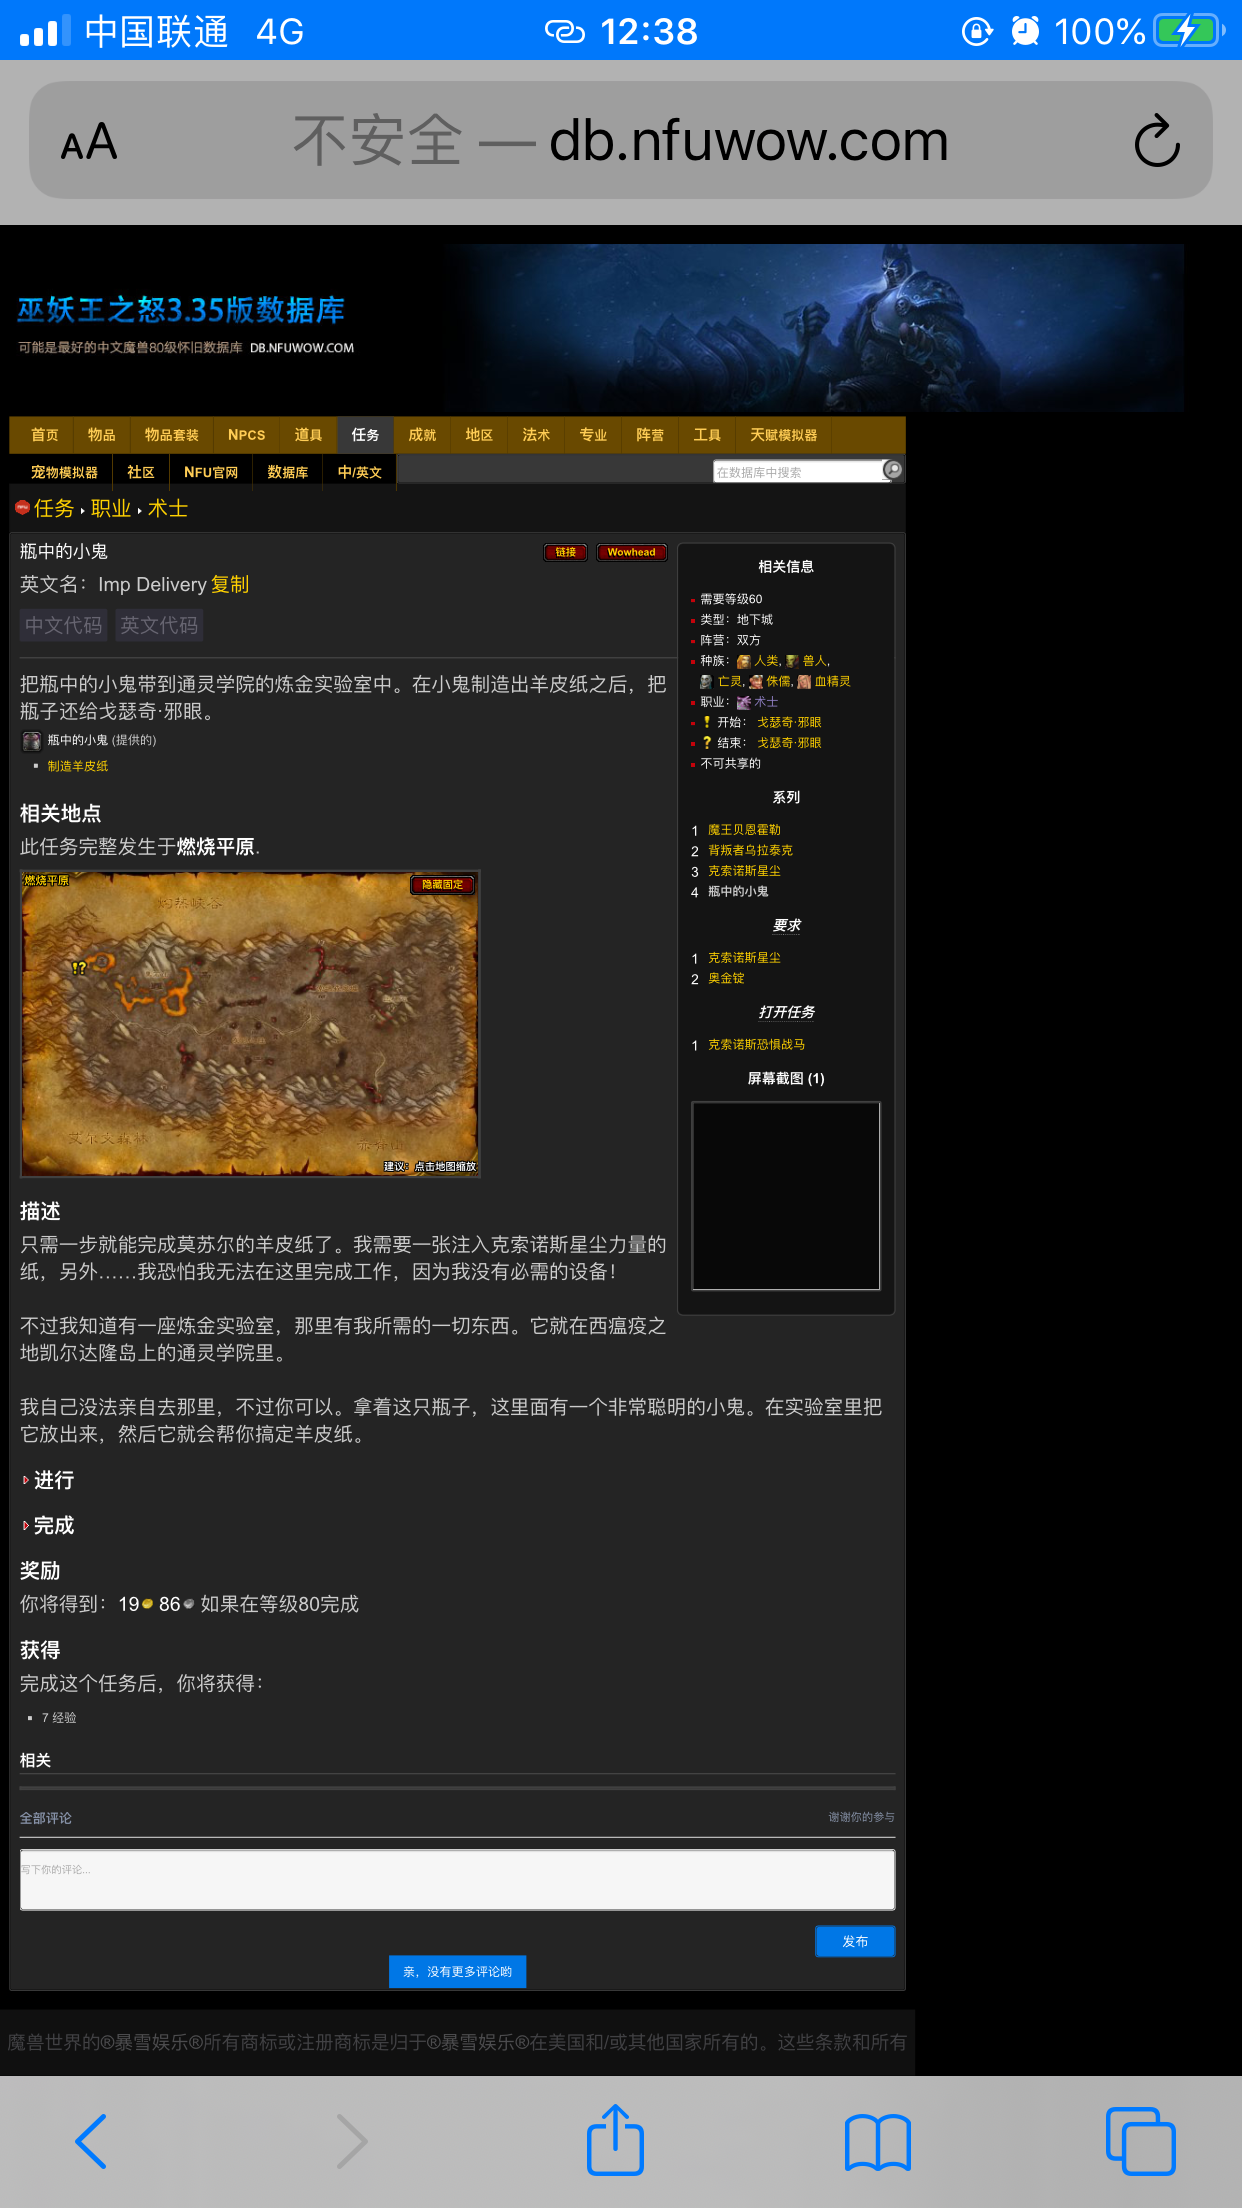Click the 瓶中的小鬼 item icon

tap(31, 741)
